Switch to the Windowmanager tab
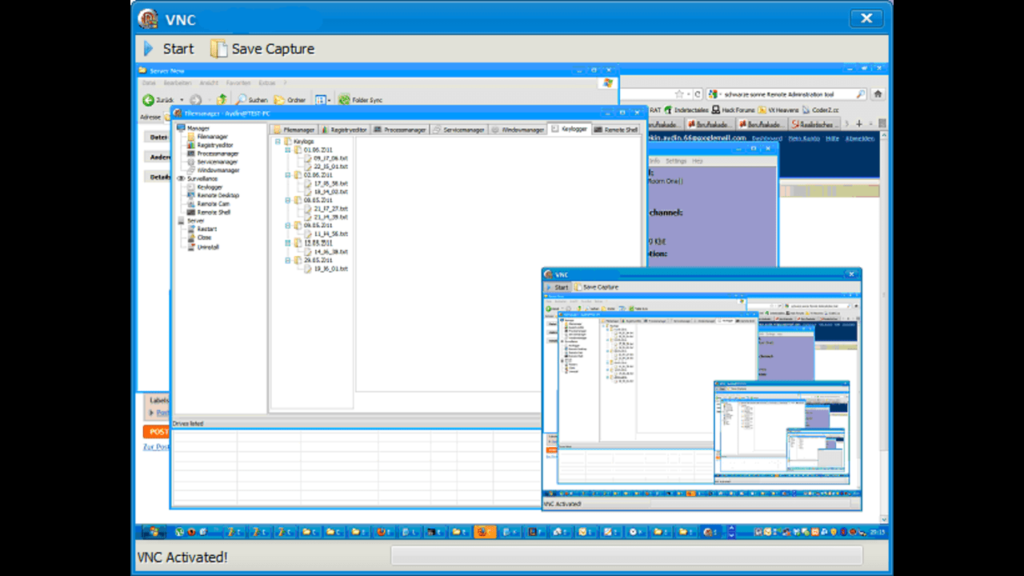The image size is (1024, 576). (x=518, y=129)
